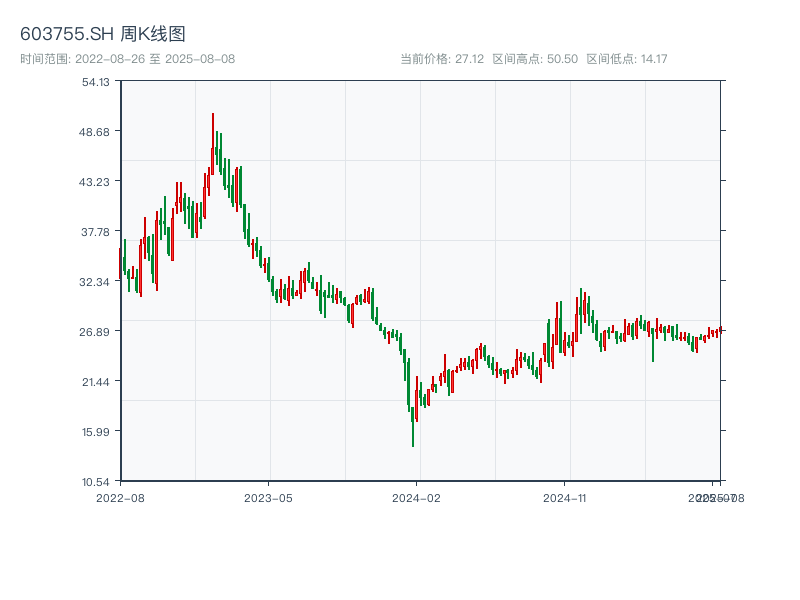
Task: Click the 当前价格 27.12 label
Action: pyautogui.click(x=441, y=59)
